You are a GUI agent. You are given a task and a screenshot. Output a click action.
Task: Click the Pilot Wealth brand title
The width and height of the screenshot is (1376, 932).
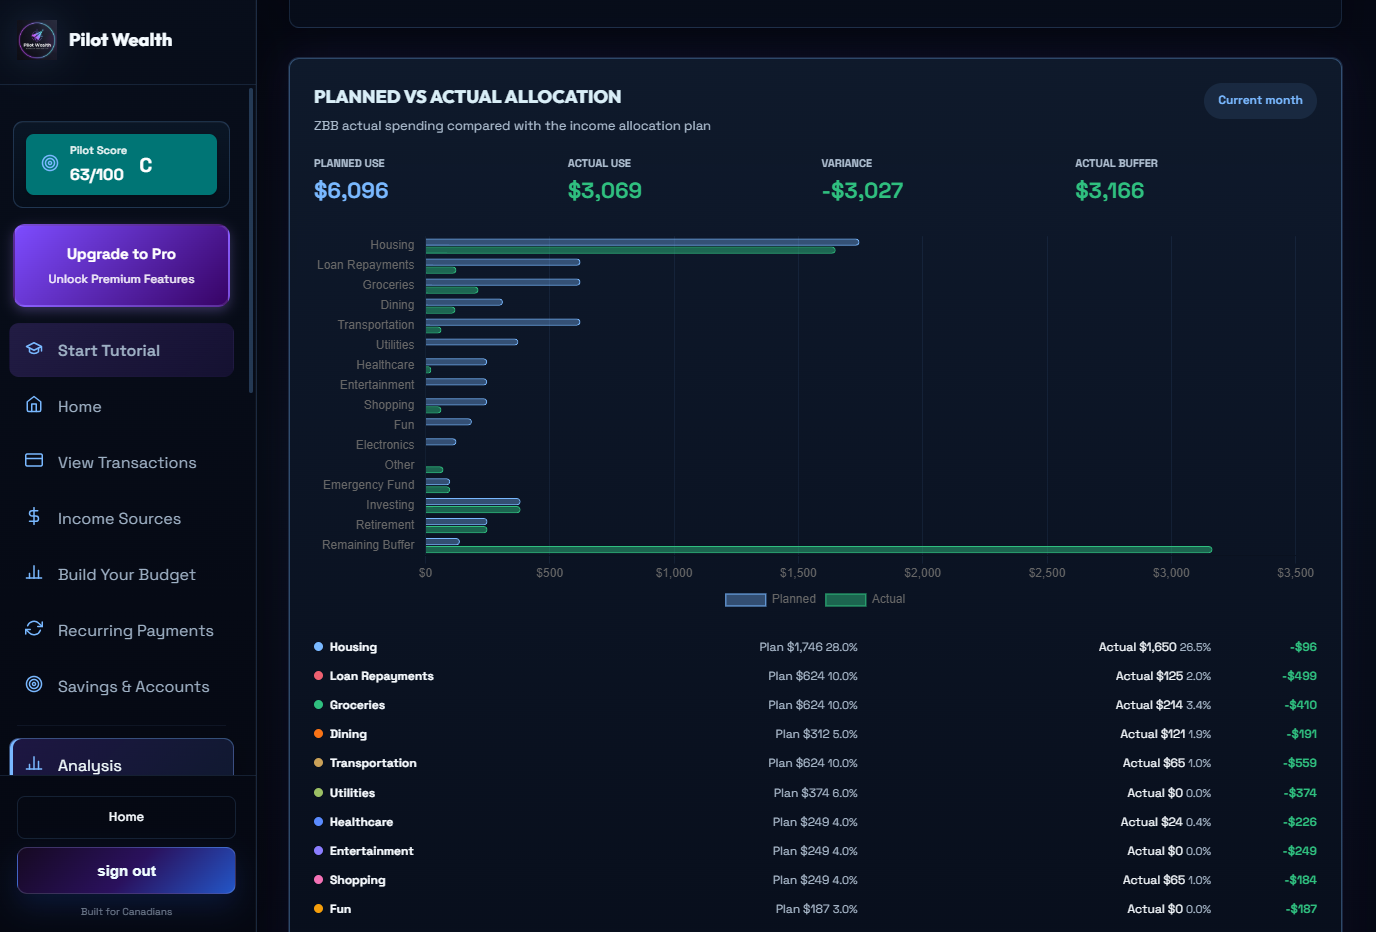coord(120,40)
